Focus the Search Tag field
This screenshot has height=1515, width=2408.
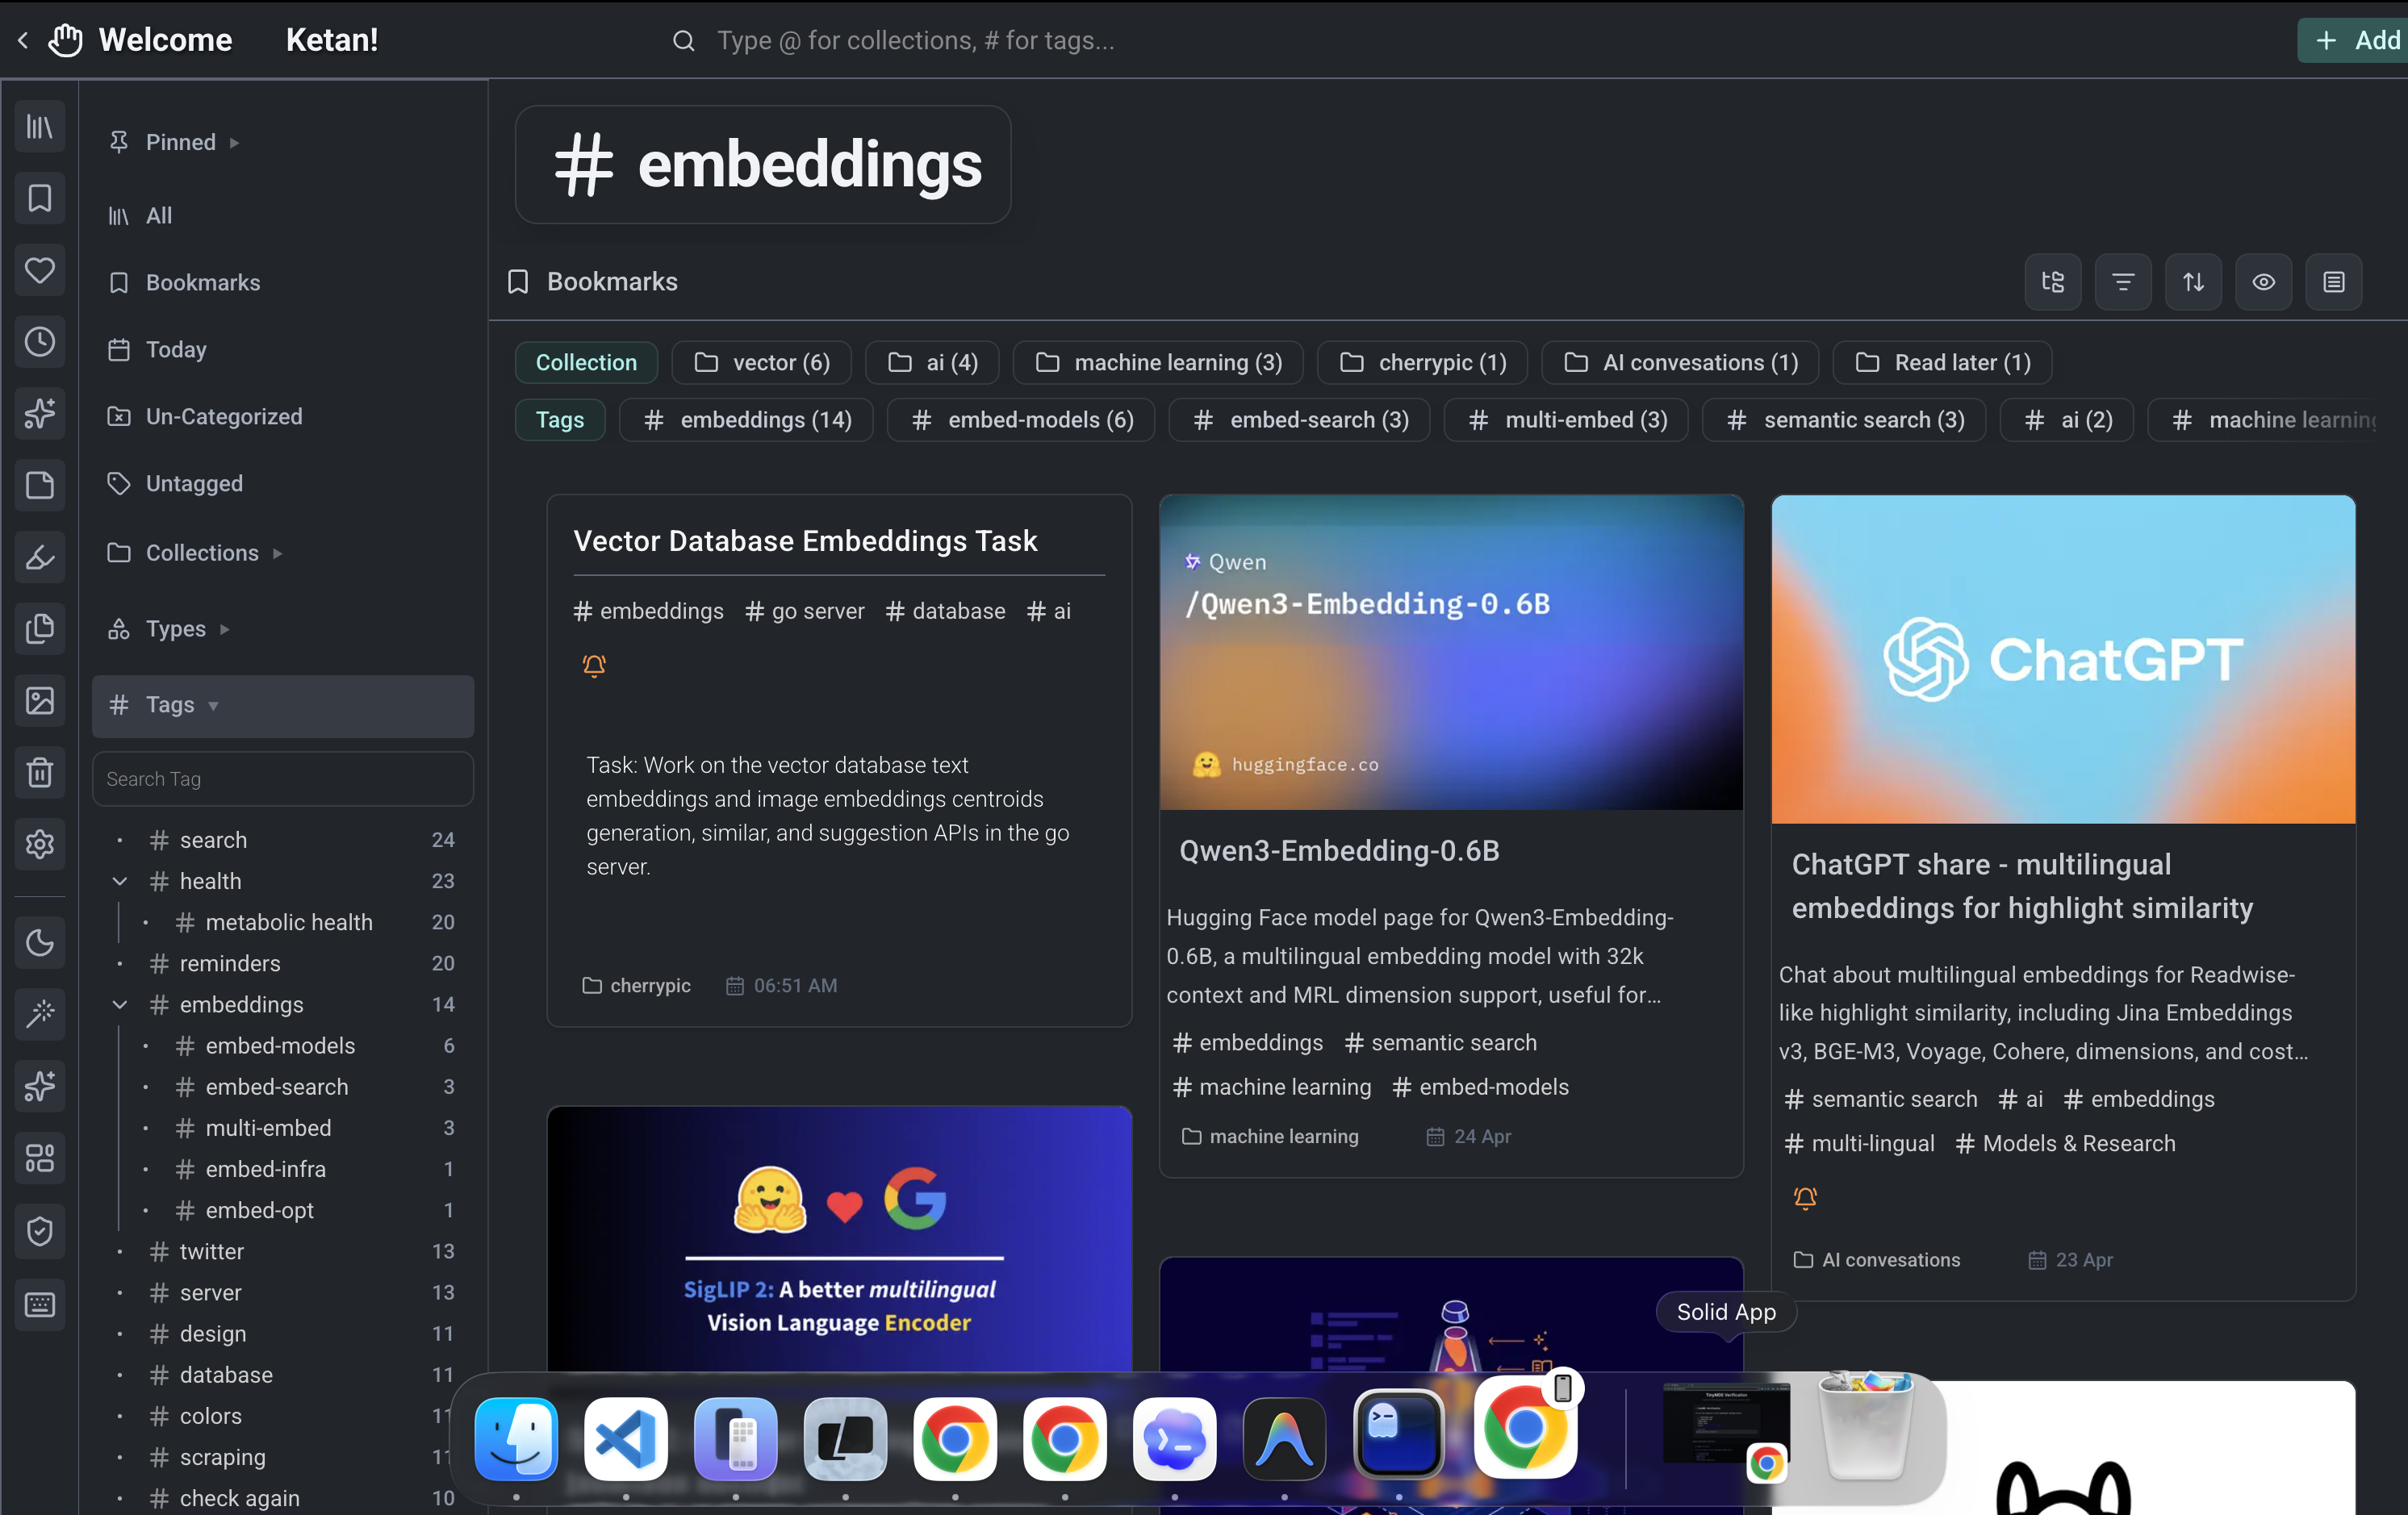(x=283, y=779)
